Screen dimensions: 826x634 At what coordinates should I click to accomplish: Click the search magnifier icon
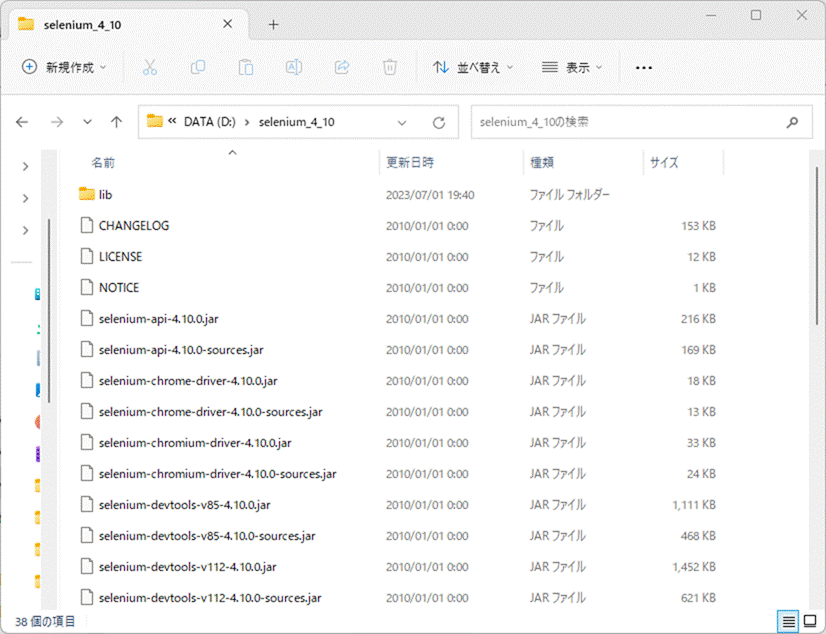click(x=792, y=123)
